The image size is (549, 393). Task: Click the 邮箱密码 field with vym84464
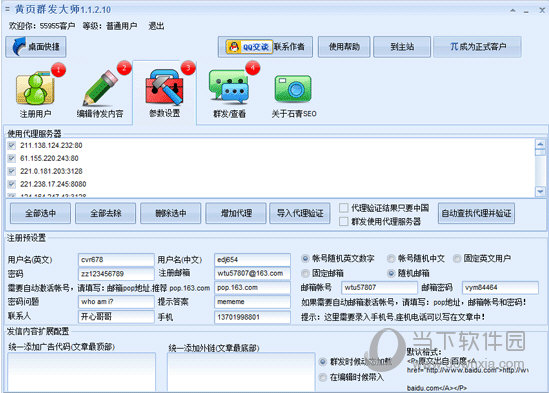[x=500, y=288]
